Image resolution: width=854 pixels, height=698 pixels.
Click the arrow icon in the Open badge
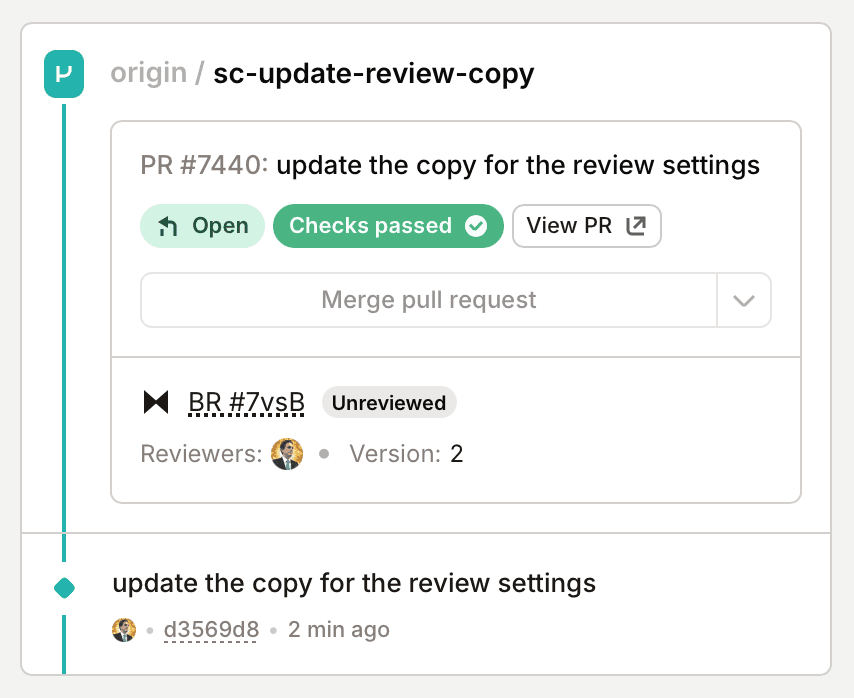(168, 226)
